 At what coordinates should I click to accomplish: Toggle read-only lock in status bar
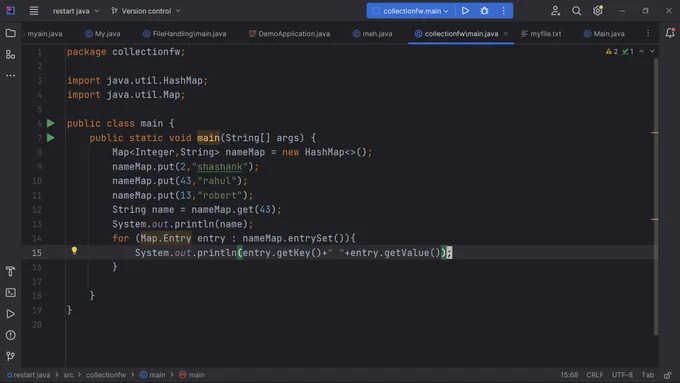pyautogui.click(x=667, y=375)
